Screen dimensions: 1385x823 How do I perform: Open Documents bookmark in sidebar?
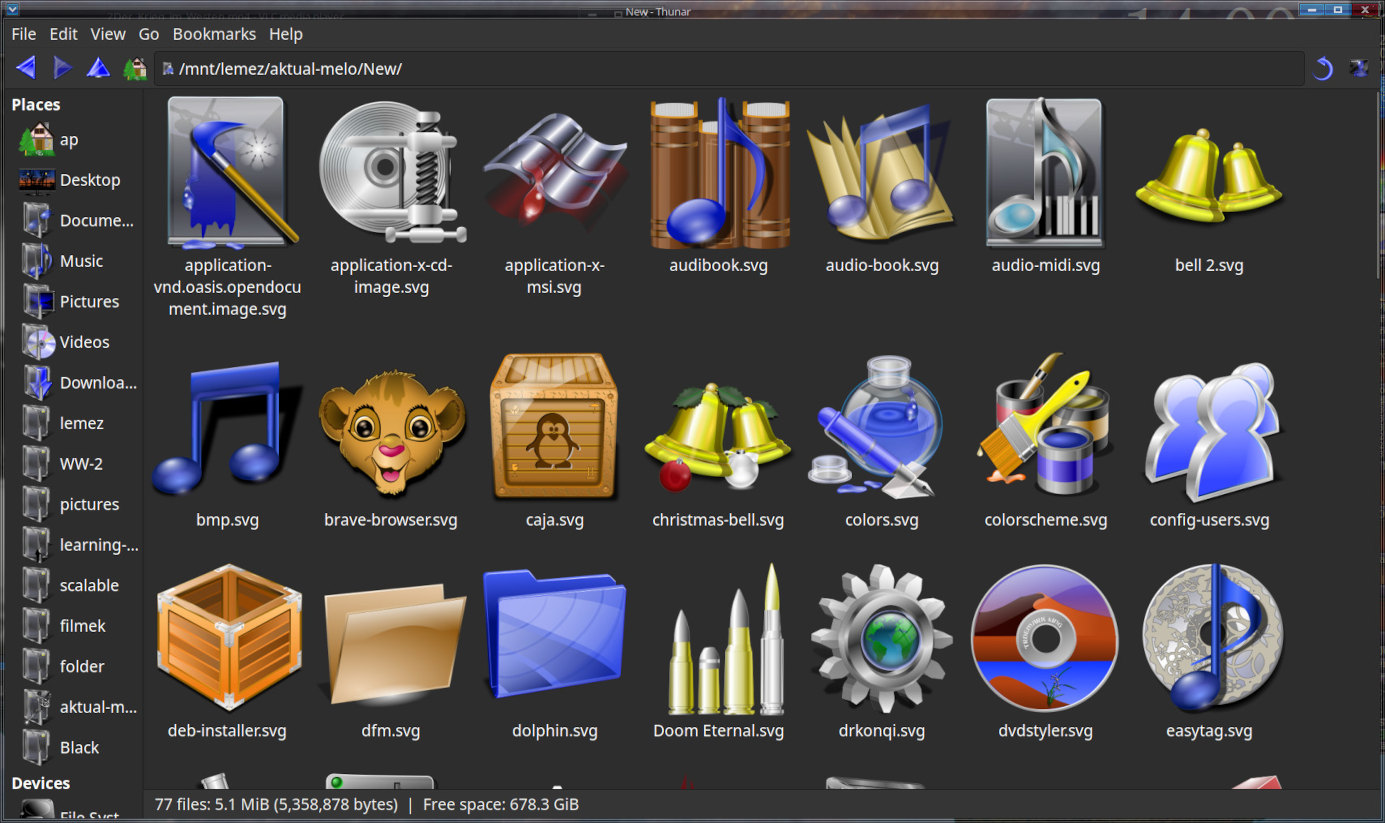tap(72, 221)
